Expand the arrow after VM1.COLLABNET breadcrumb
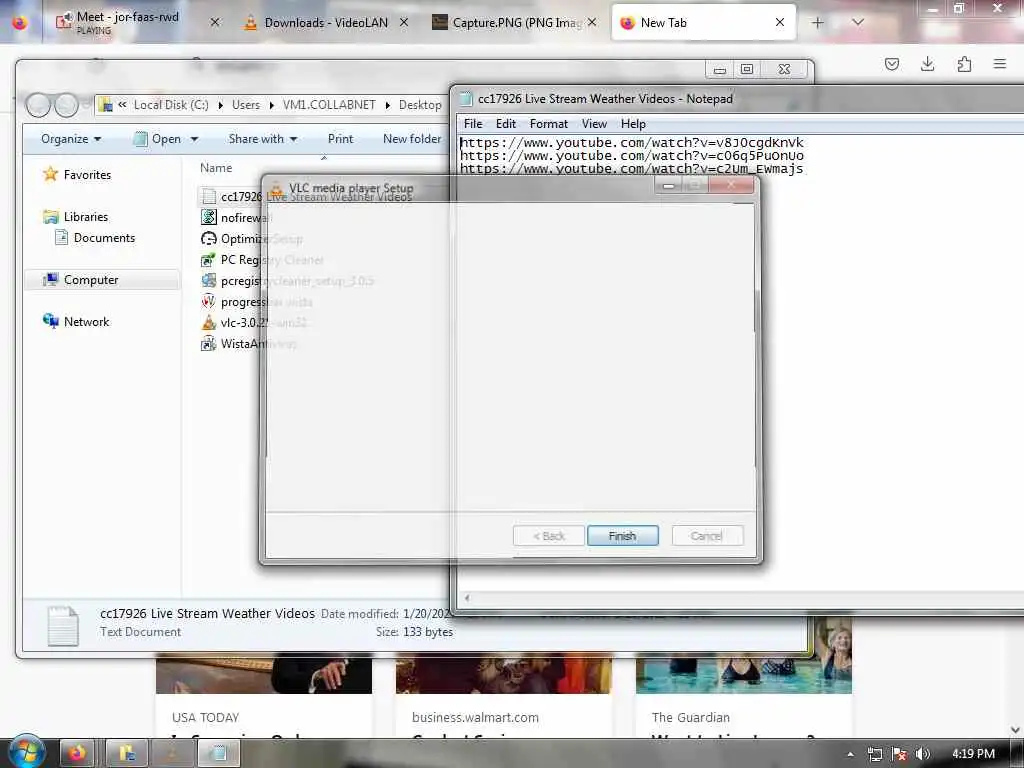1024x768 pixels. tap(388, 105)
